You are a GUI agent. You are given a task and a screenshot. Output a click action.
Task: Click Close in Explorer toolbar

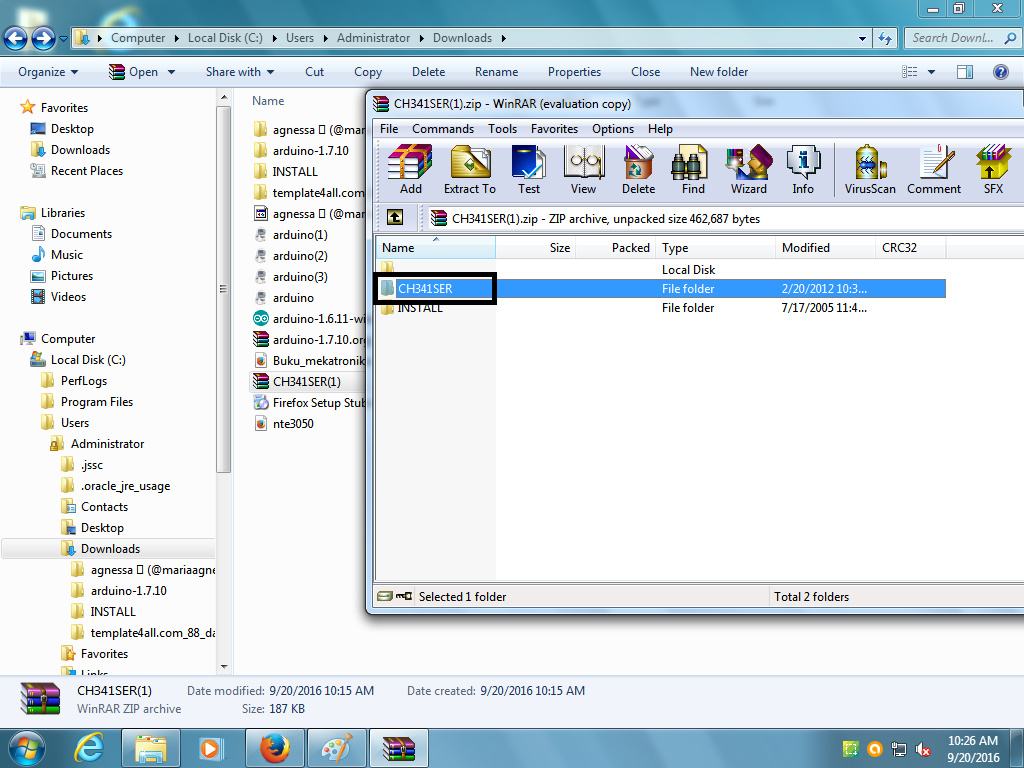coord(645,72)
